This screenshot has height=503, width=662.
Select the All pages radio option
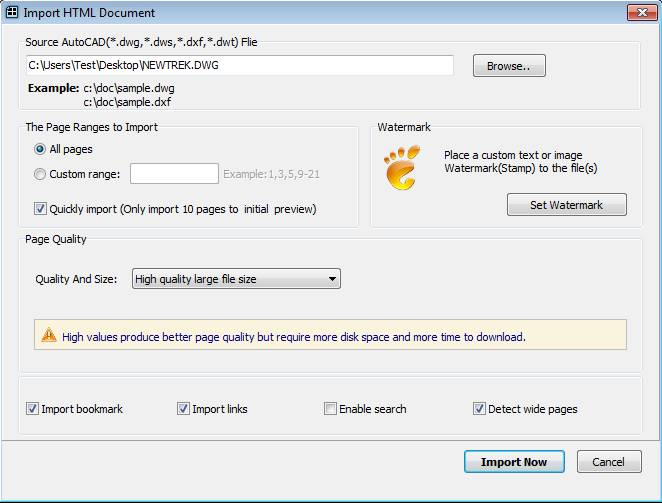[x=40, y=149]
